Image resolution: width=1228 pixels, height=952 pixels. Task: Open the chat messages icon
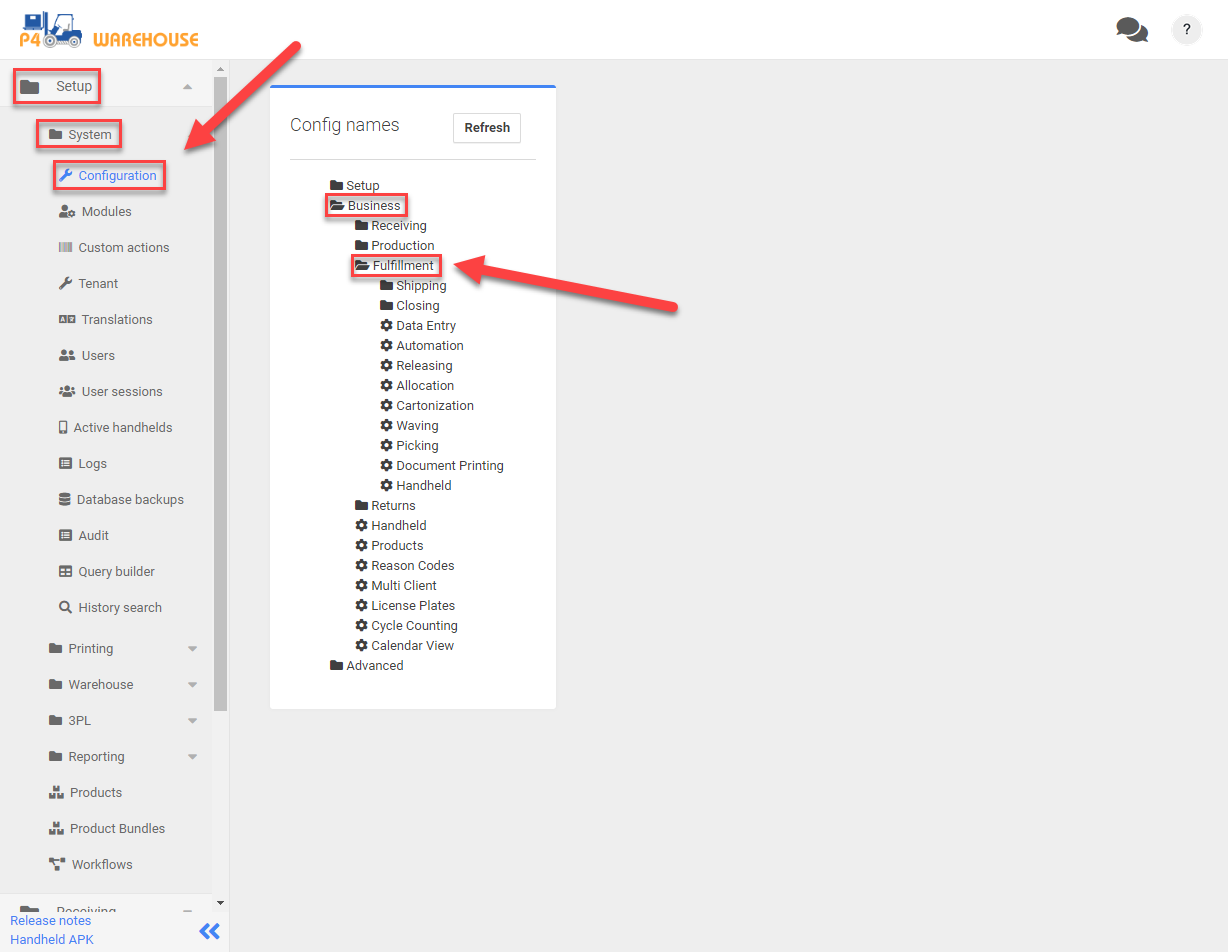pos(1131,30)
